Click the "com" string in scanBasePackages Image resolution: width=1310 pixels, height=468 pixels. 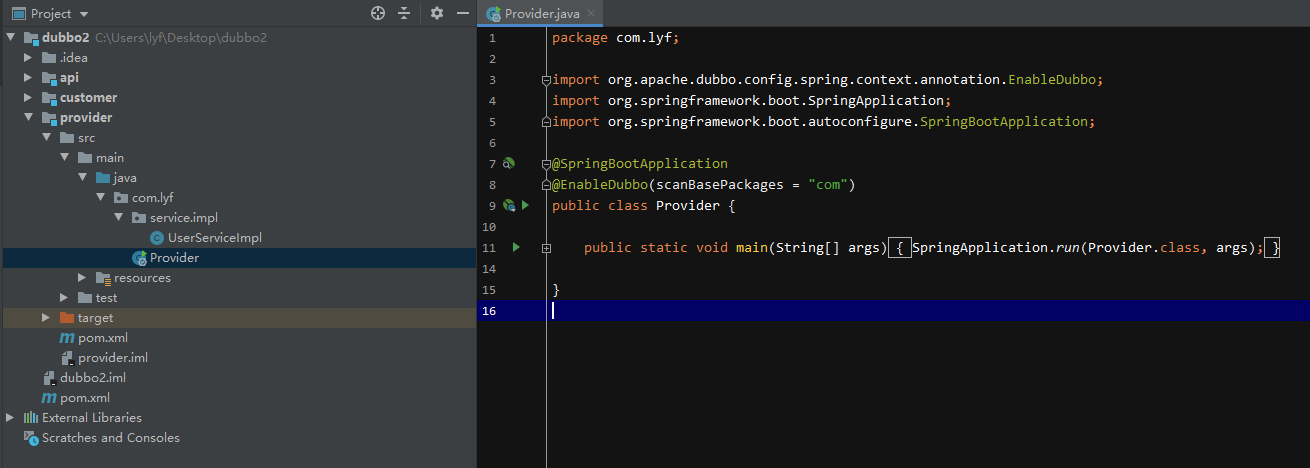[x=828, y=184]
